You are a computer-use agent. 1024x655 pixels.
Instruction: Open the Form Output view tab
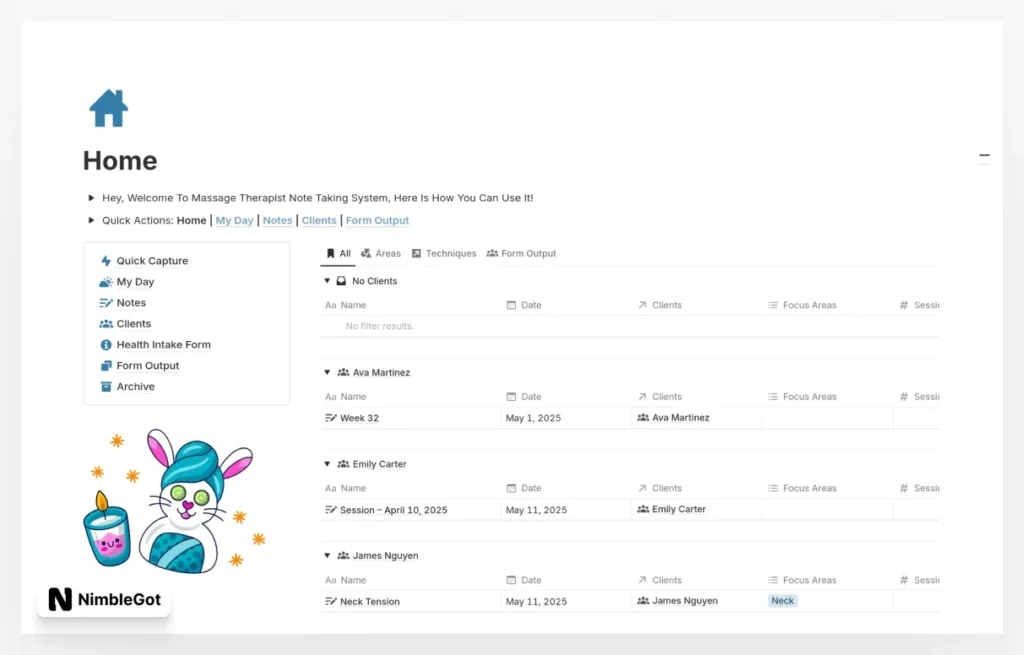point(521,254)
